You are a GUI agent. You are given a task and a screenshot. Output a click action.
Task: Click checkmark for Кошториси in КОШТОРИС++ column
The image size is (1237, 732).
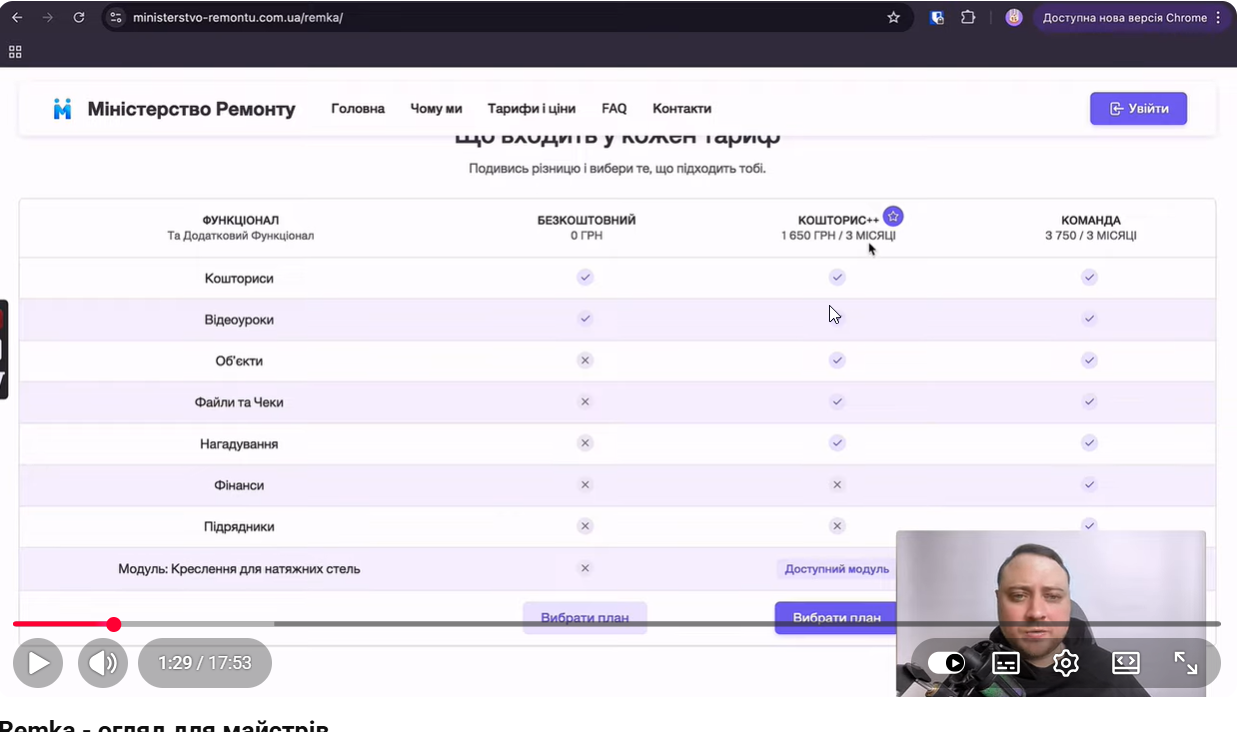pos(838,277)
